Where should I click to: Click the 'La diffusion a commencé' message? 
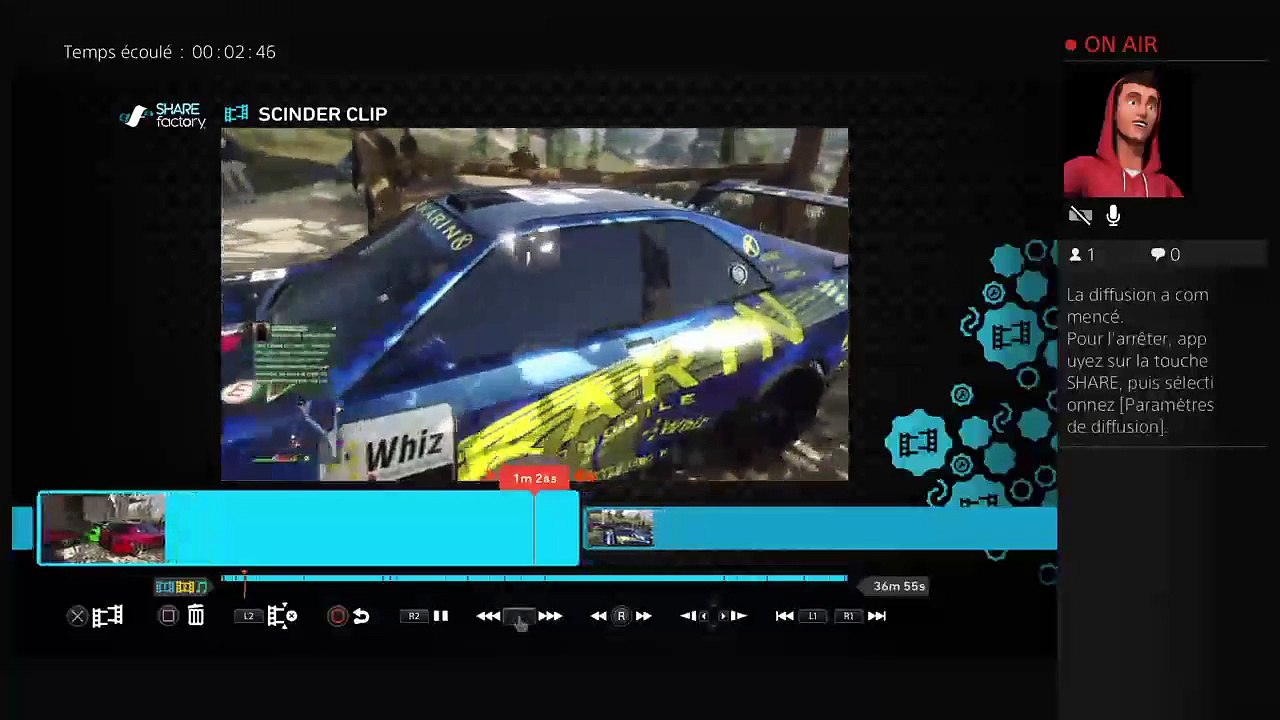pos(1140,360)
